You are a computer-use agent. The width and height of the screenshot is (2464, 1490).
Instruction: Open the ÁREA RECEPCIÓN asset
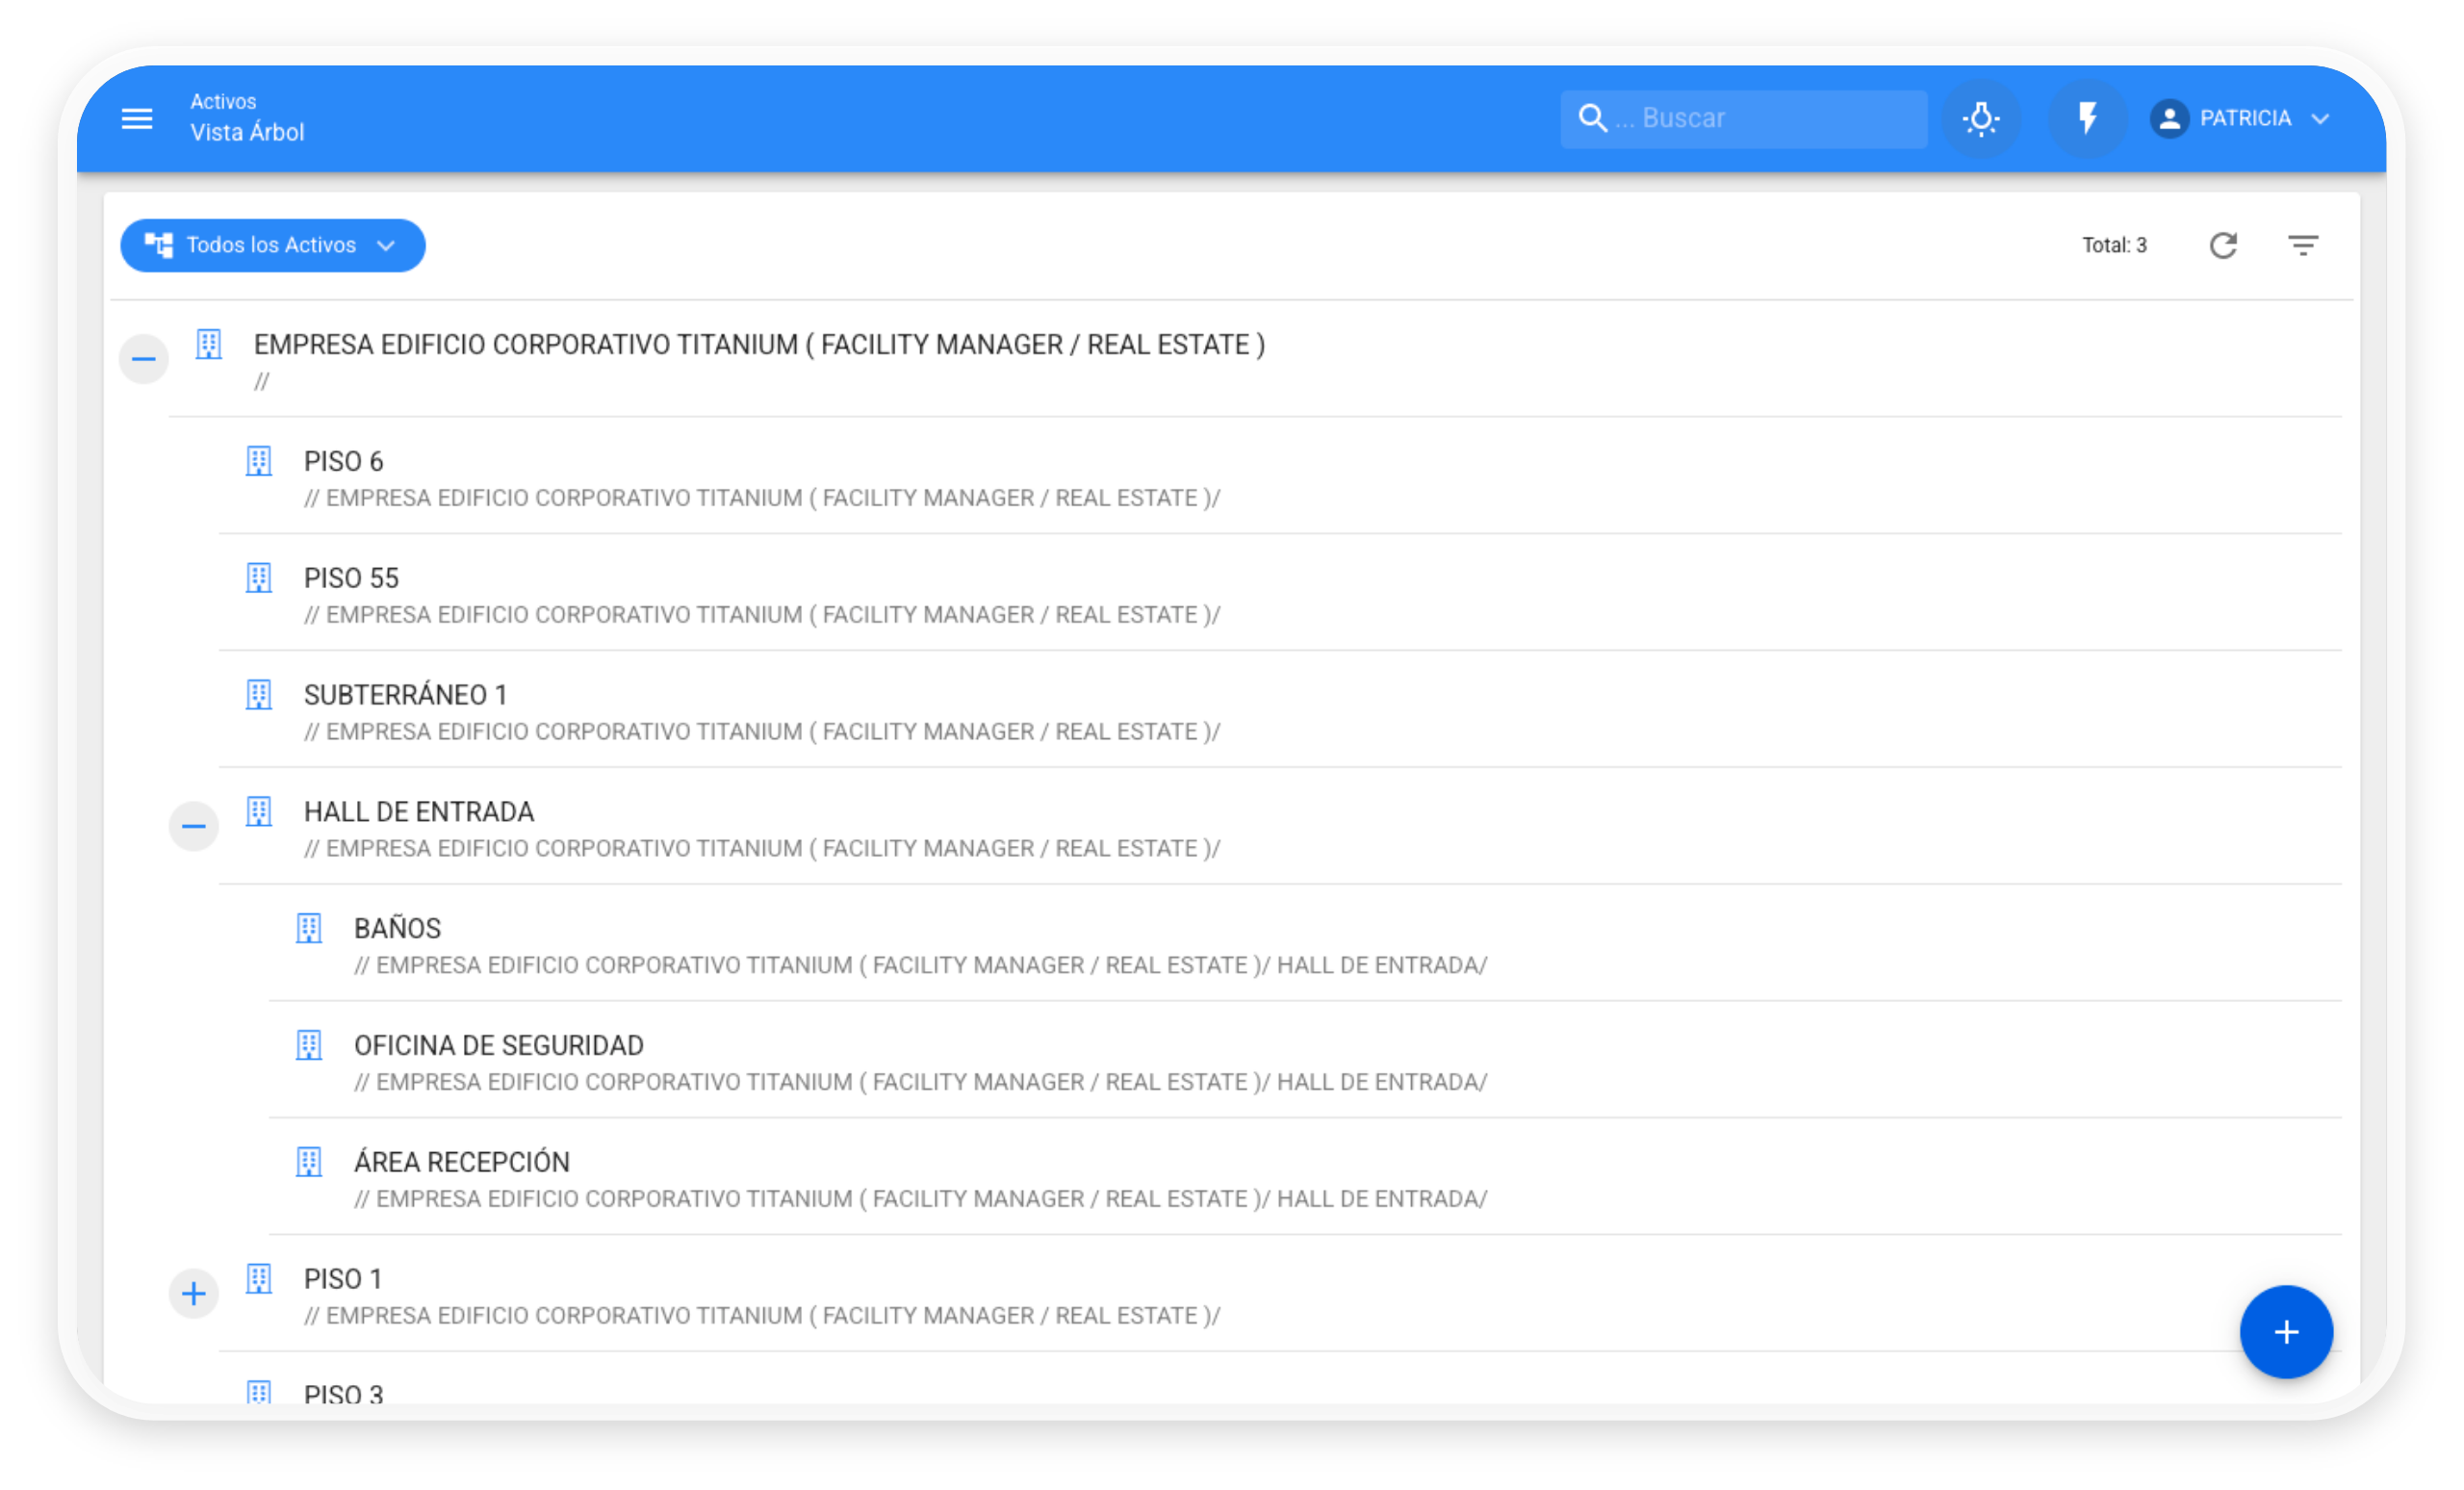[461, 1162]
